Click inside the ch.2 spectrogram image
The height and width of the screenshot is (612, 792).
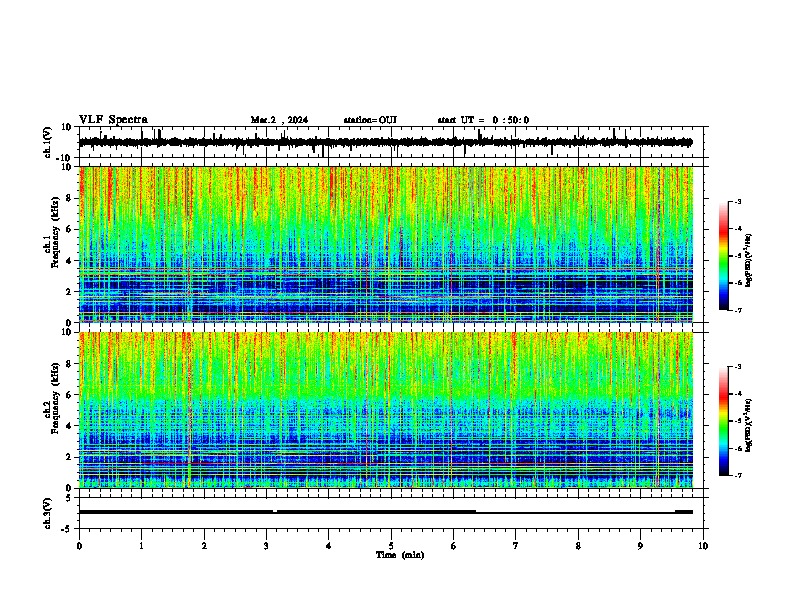(x=386, y=410)
